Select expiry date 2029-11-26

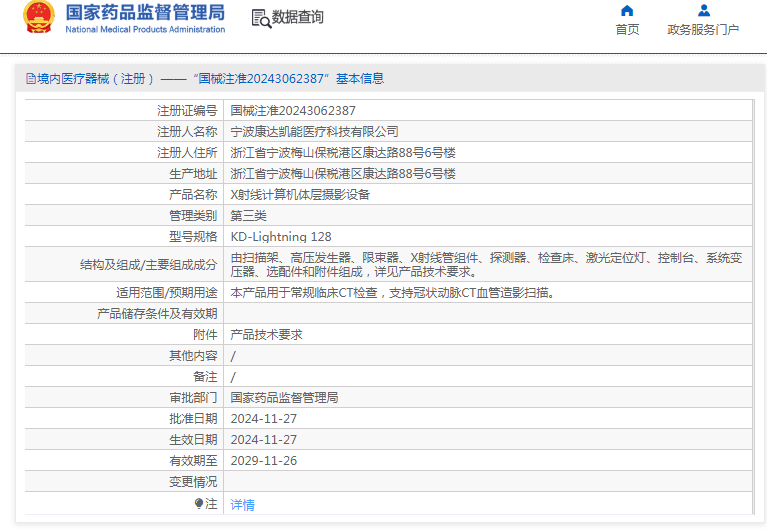[264, 461]
